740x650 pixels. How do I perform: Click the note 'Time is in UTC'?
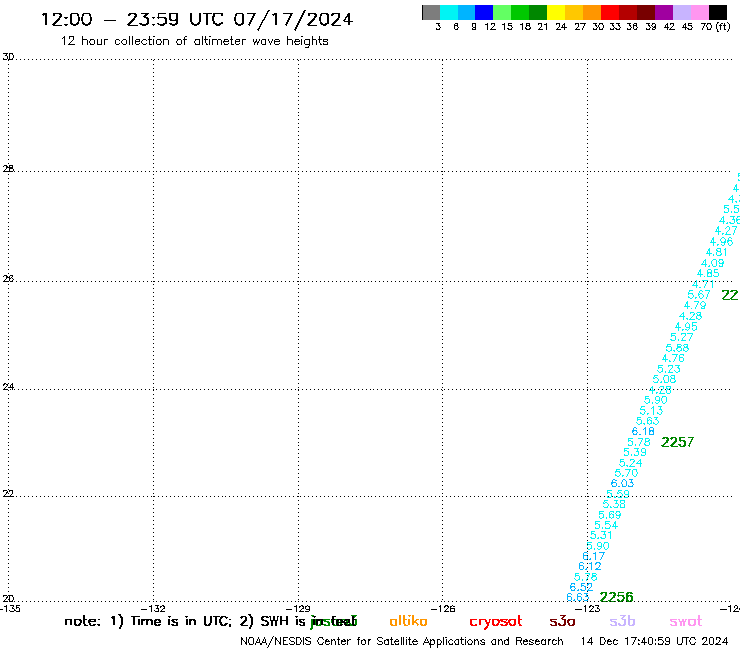(180, 621)
